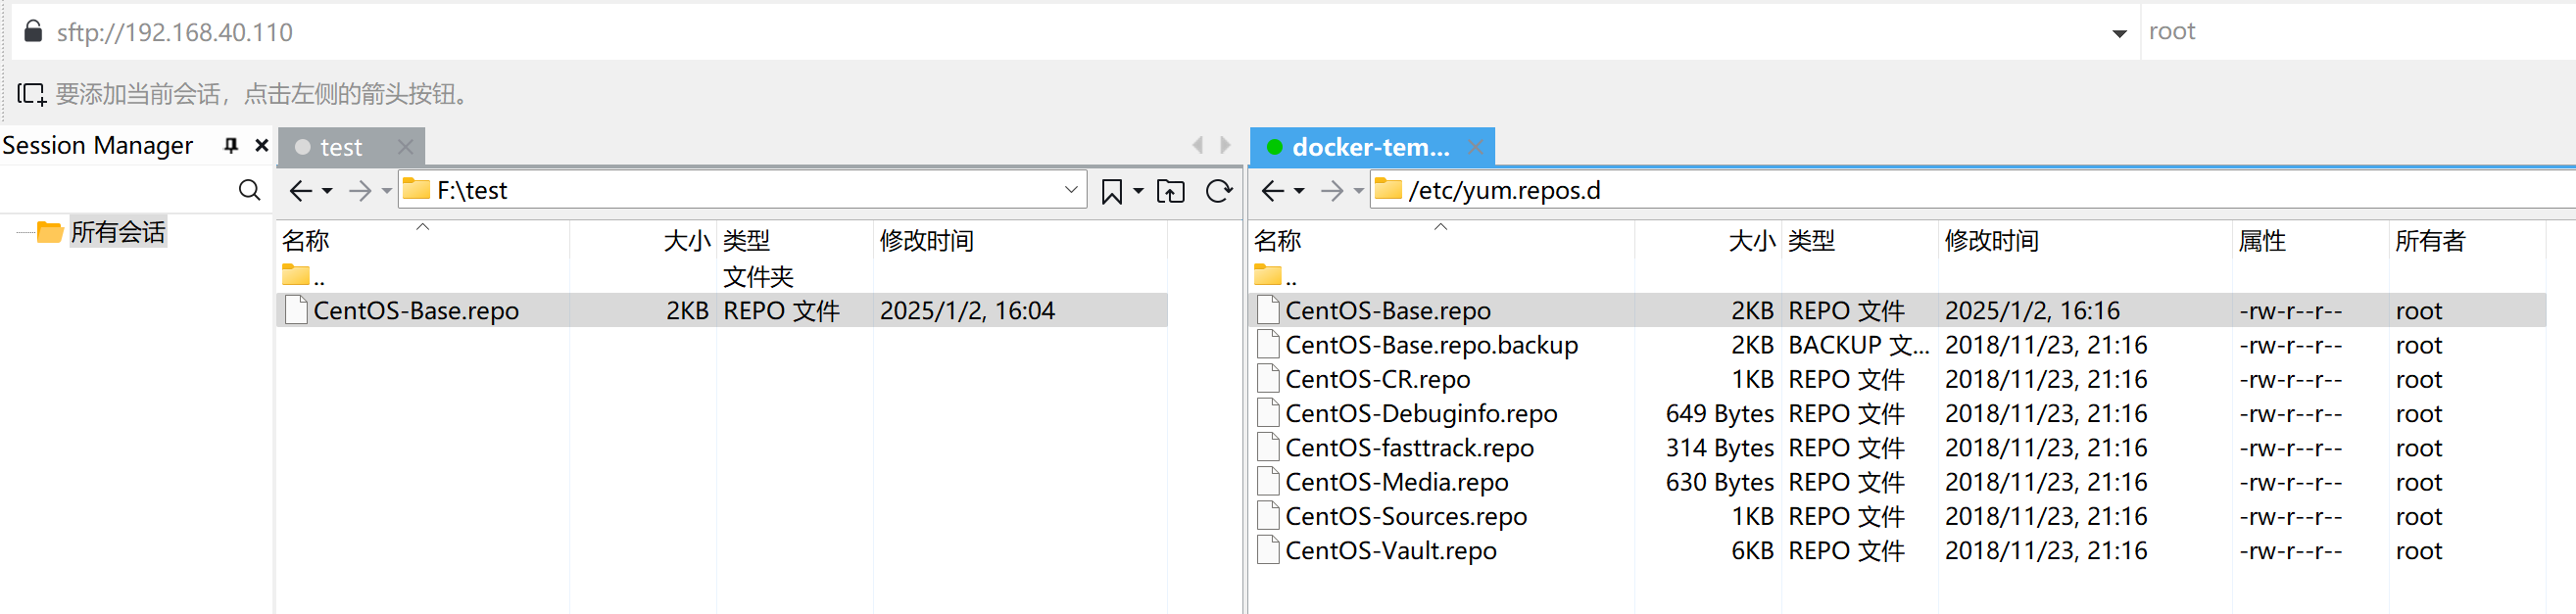Close the Session Manager panel
The width and height of the screenshot is (2576, 614).
[x=262, y=145]
